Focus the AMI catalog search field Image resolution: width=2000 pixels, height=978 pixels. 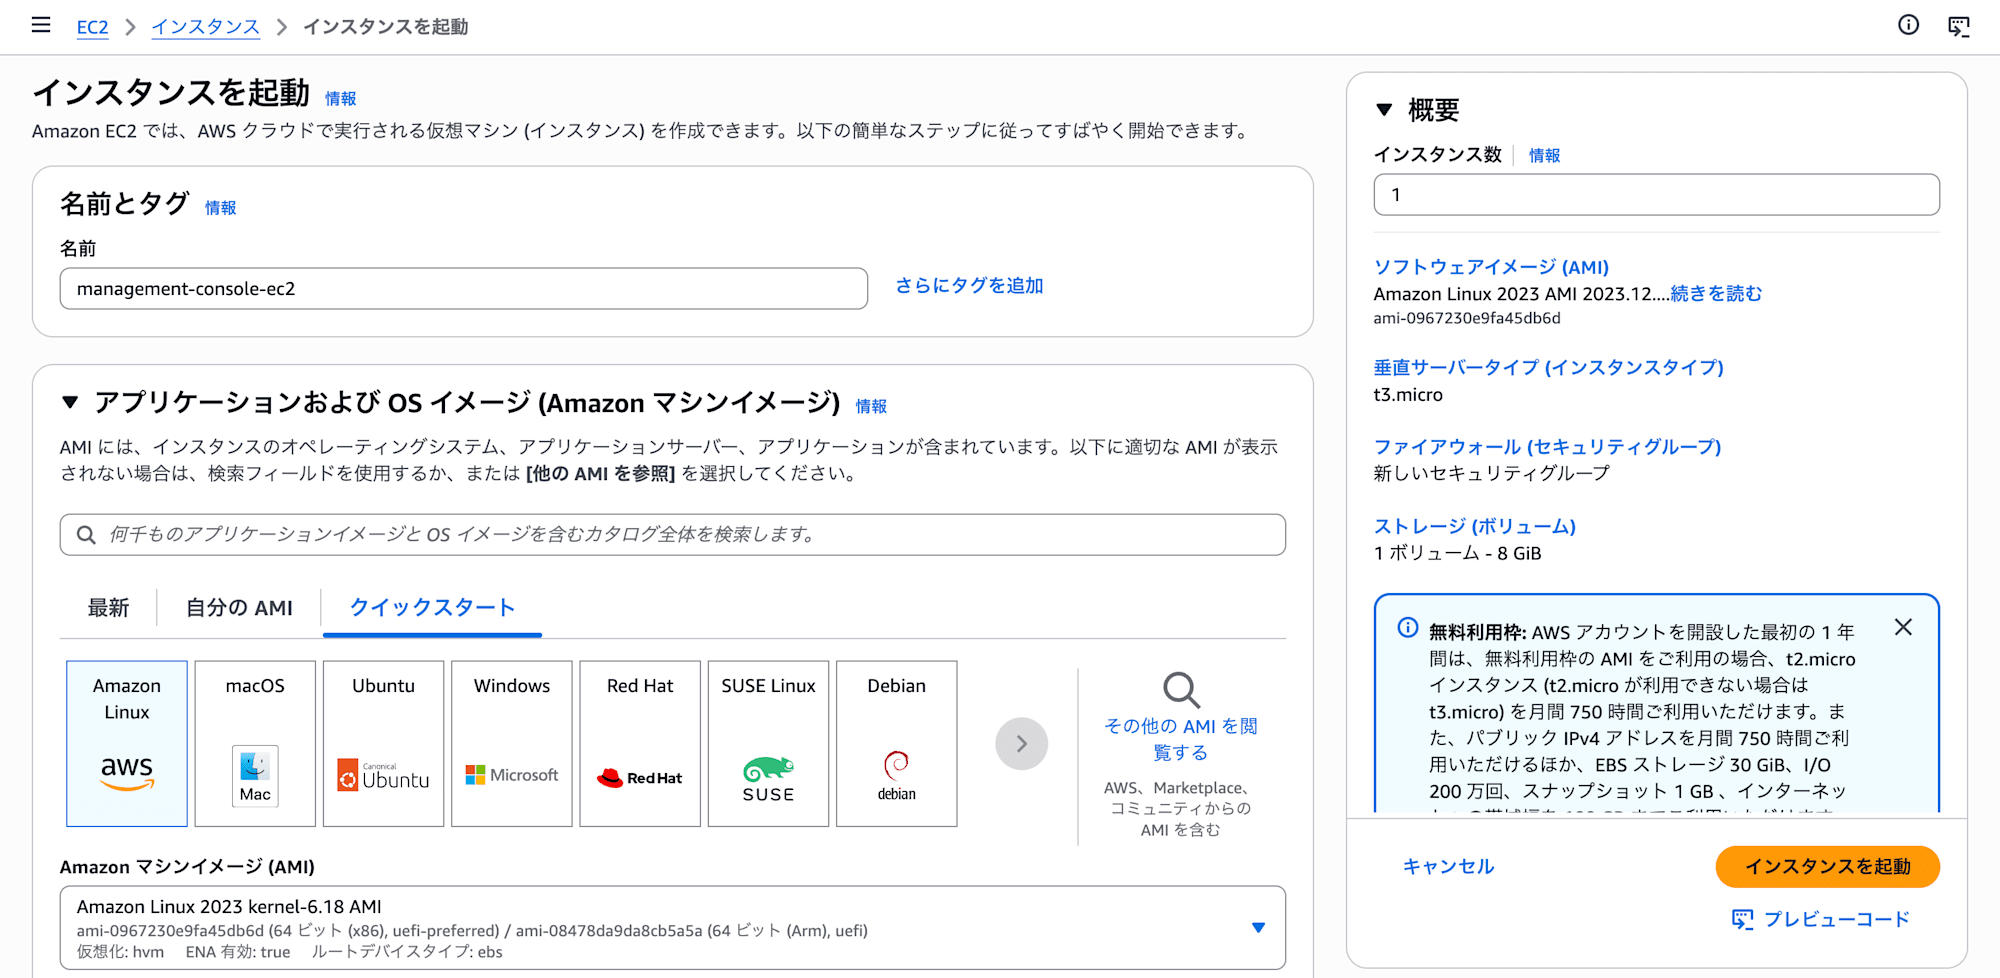pos(672,535)
